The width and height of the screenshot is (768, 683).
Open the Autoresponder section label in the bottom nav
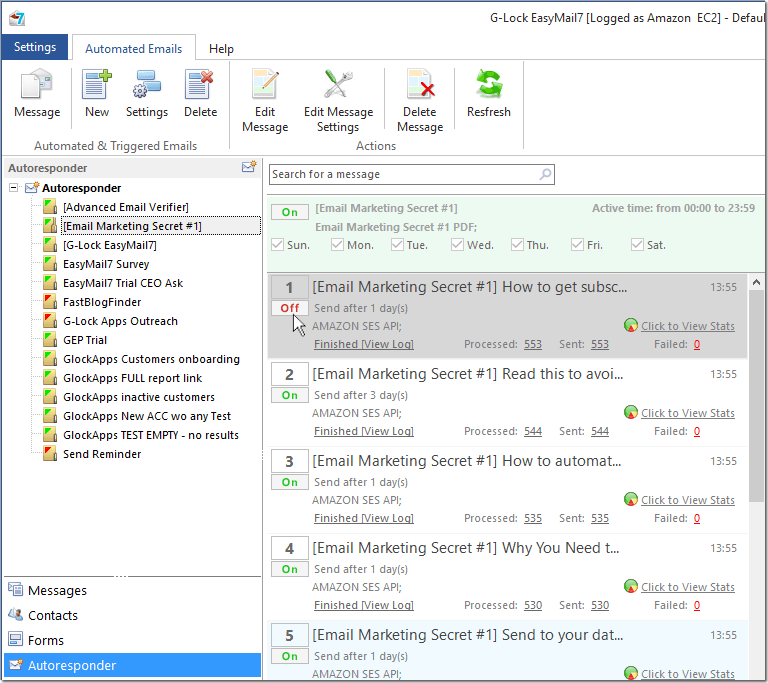click(x=72, y=665)
